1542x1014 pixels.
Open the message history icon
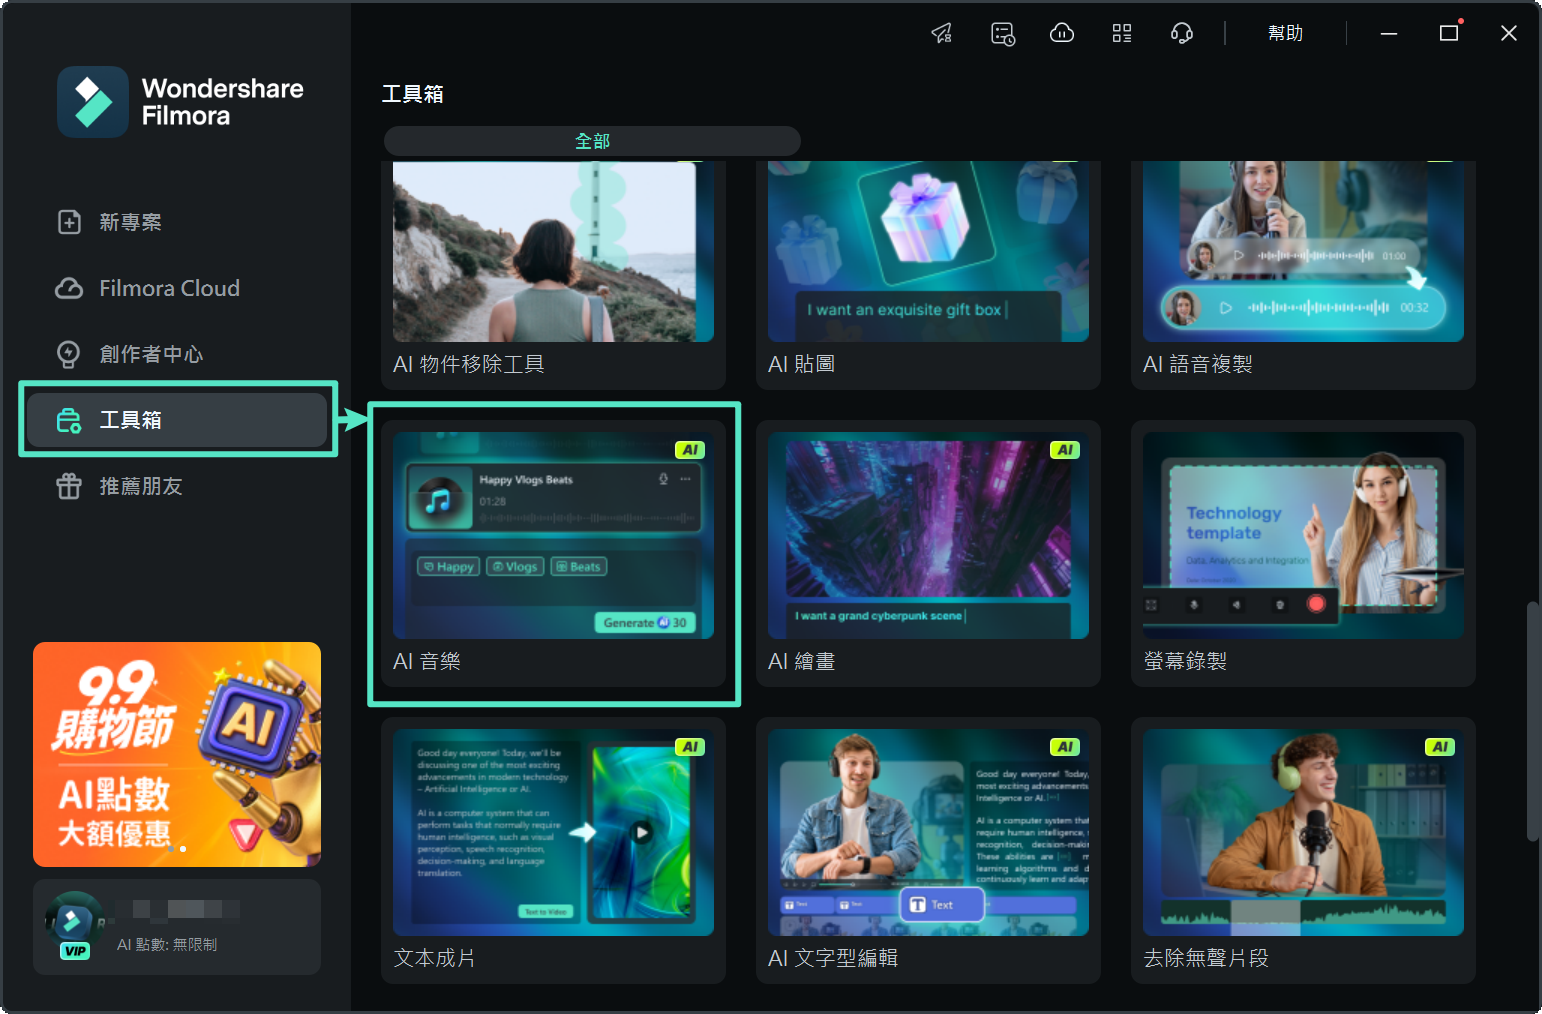tap(1003, 33)
